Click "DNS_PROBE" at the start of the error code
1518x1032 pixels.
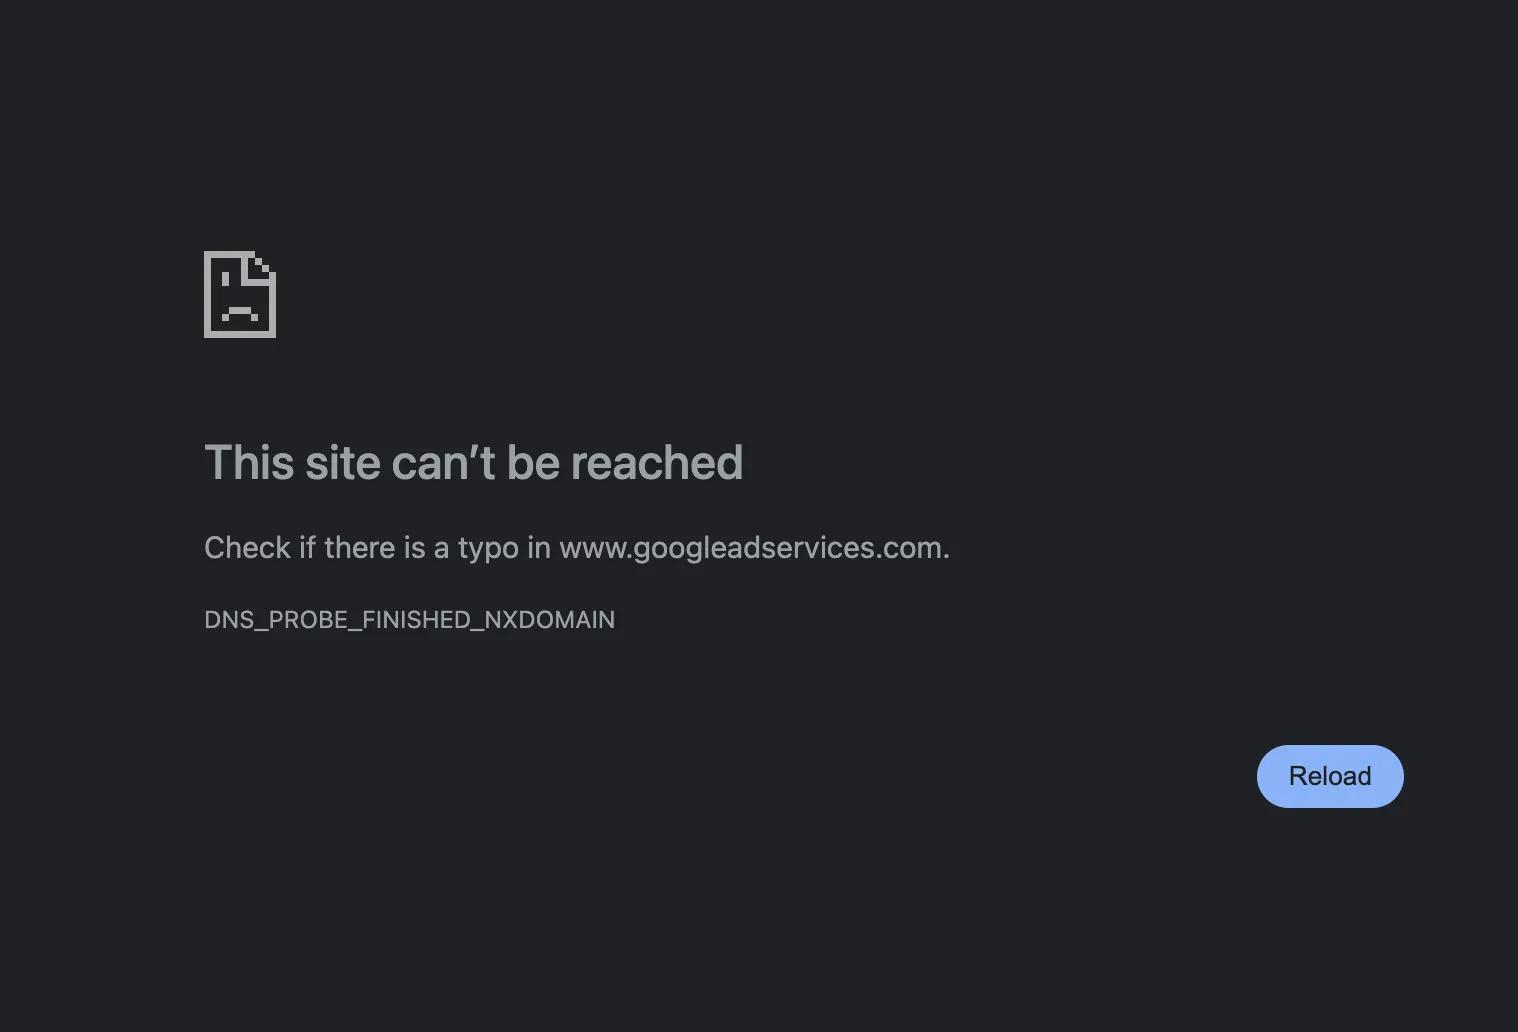click(x=276, y=620)
